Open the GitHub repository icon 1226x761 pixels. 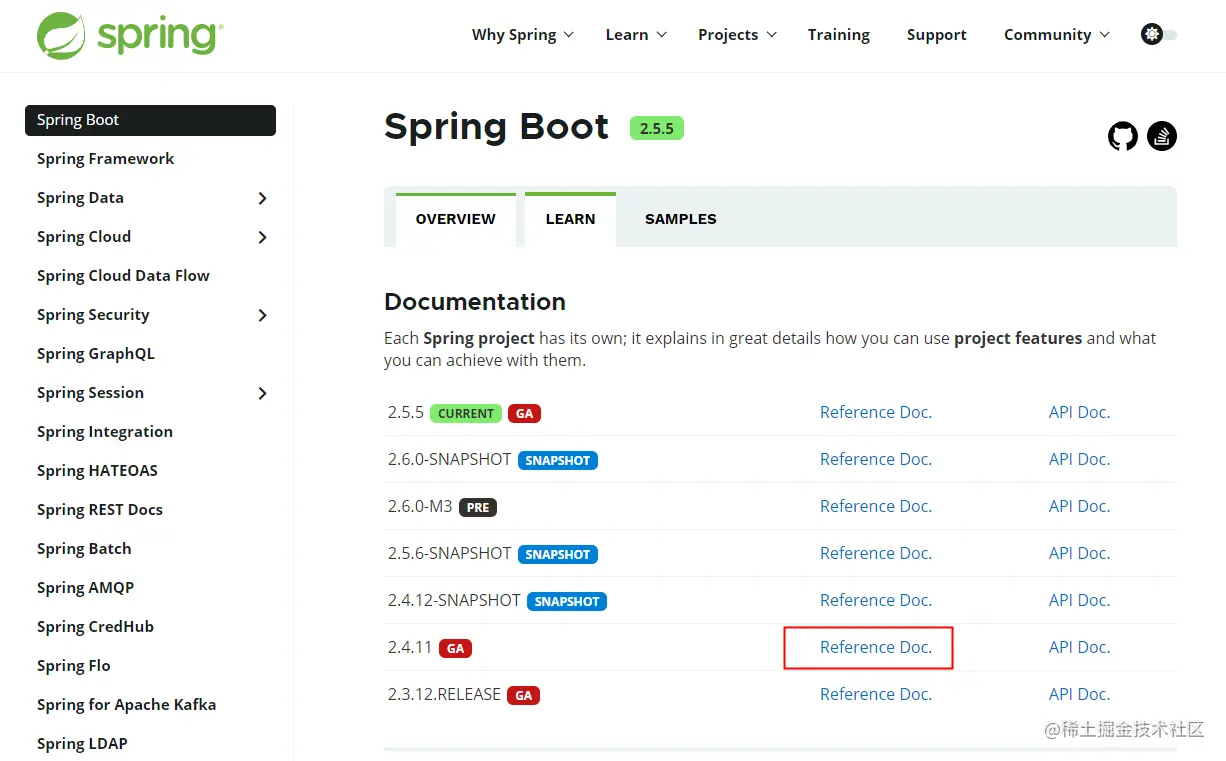pyautogui.click(x=1123, y=136)
